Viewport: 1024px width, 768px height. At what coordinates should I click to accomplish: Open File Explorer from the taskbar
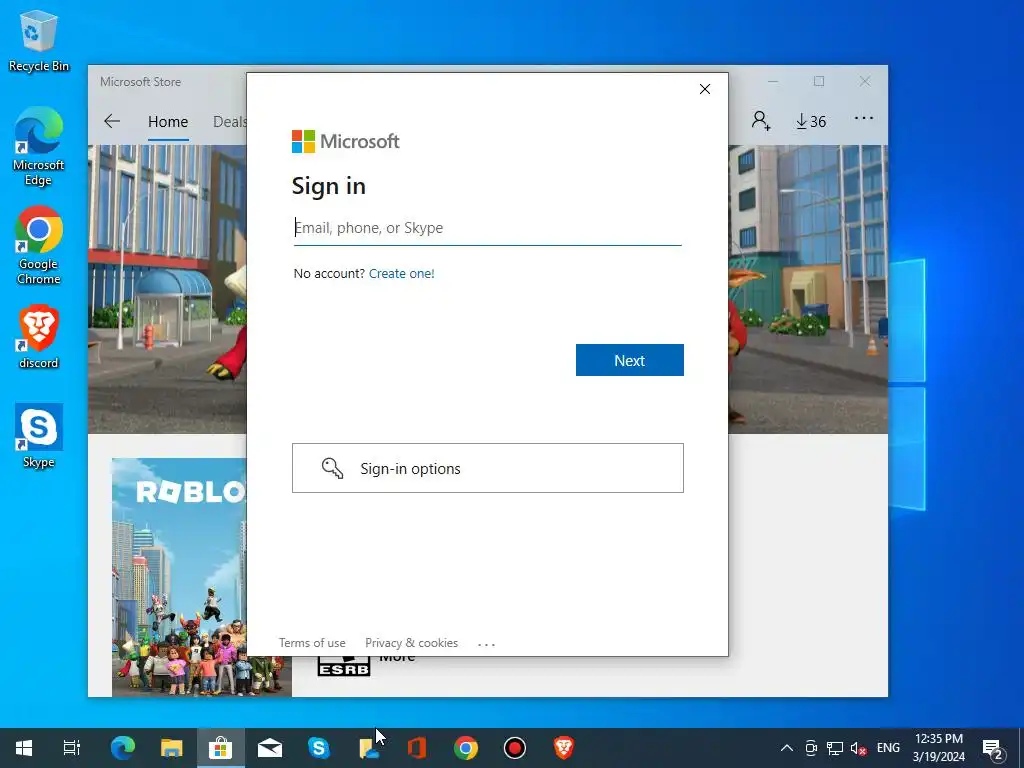[x=172, y=748]
